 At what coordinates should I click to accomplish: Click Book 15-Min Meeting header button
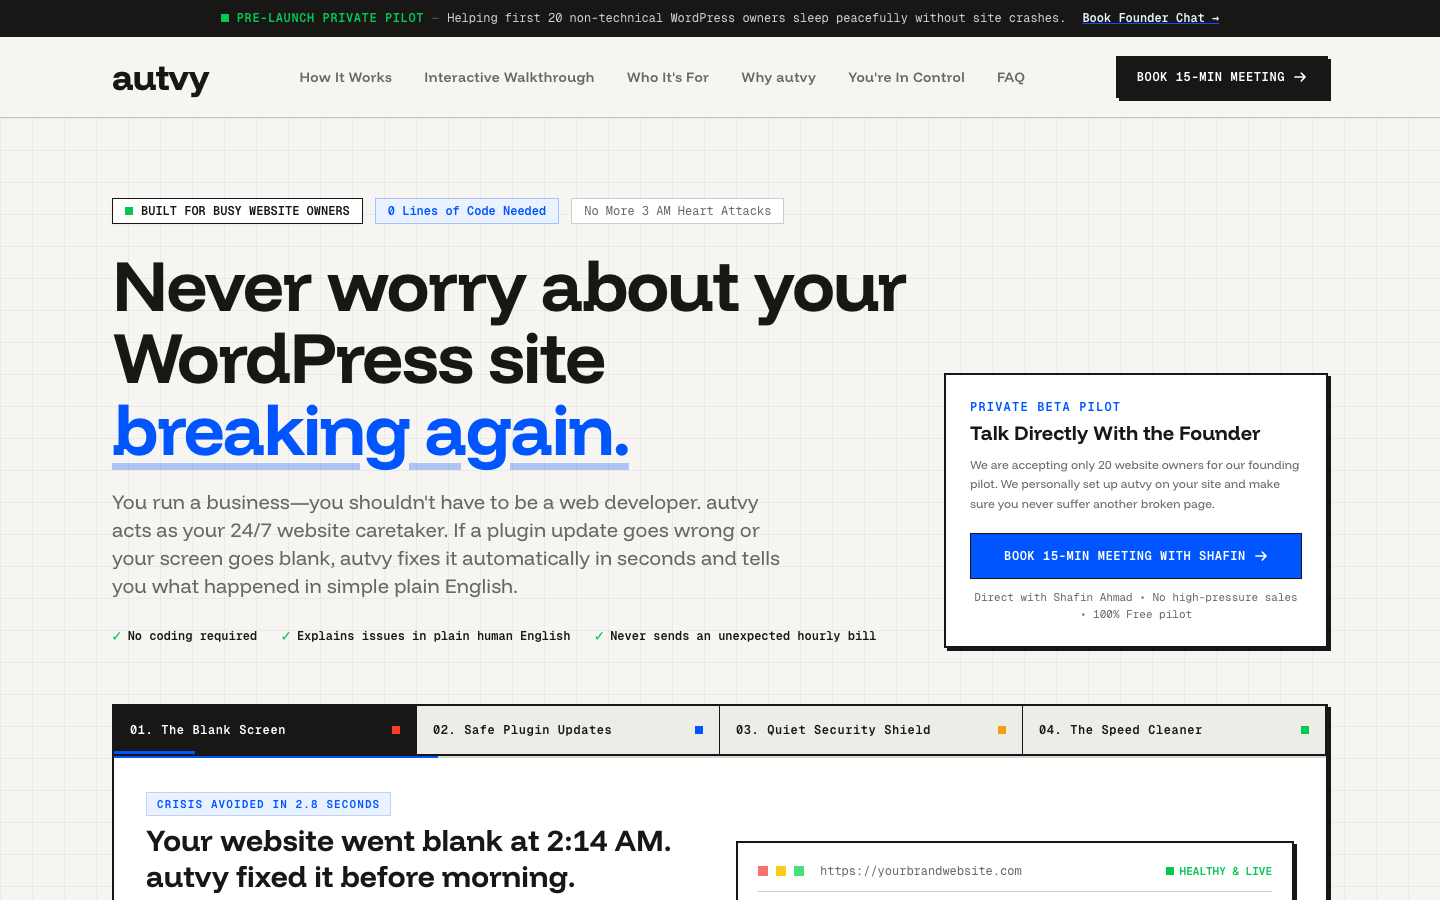point(1222,77)
